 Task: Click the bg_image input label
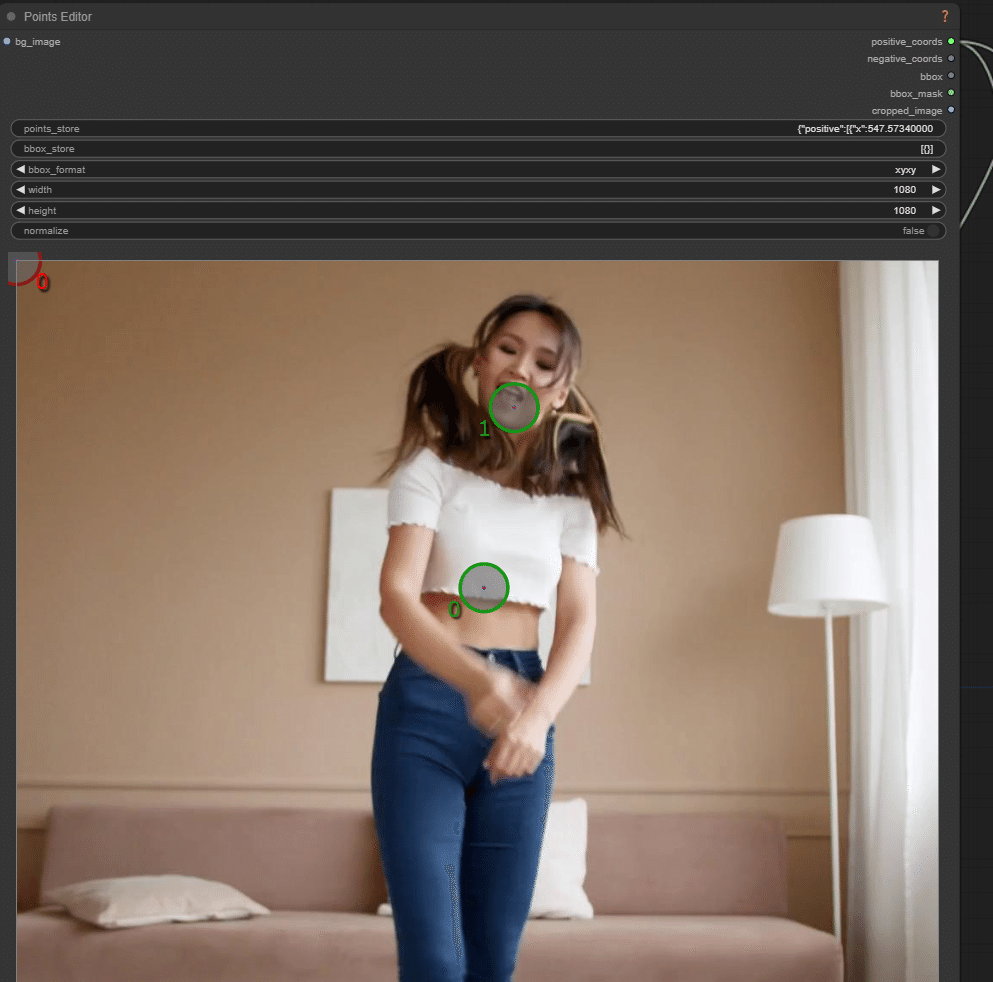pos(37,42)
